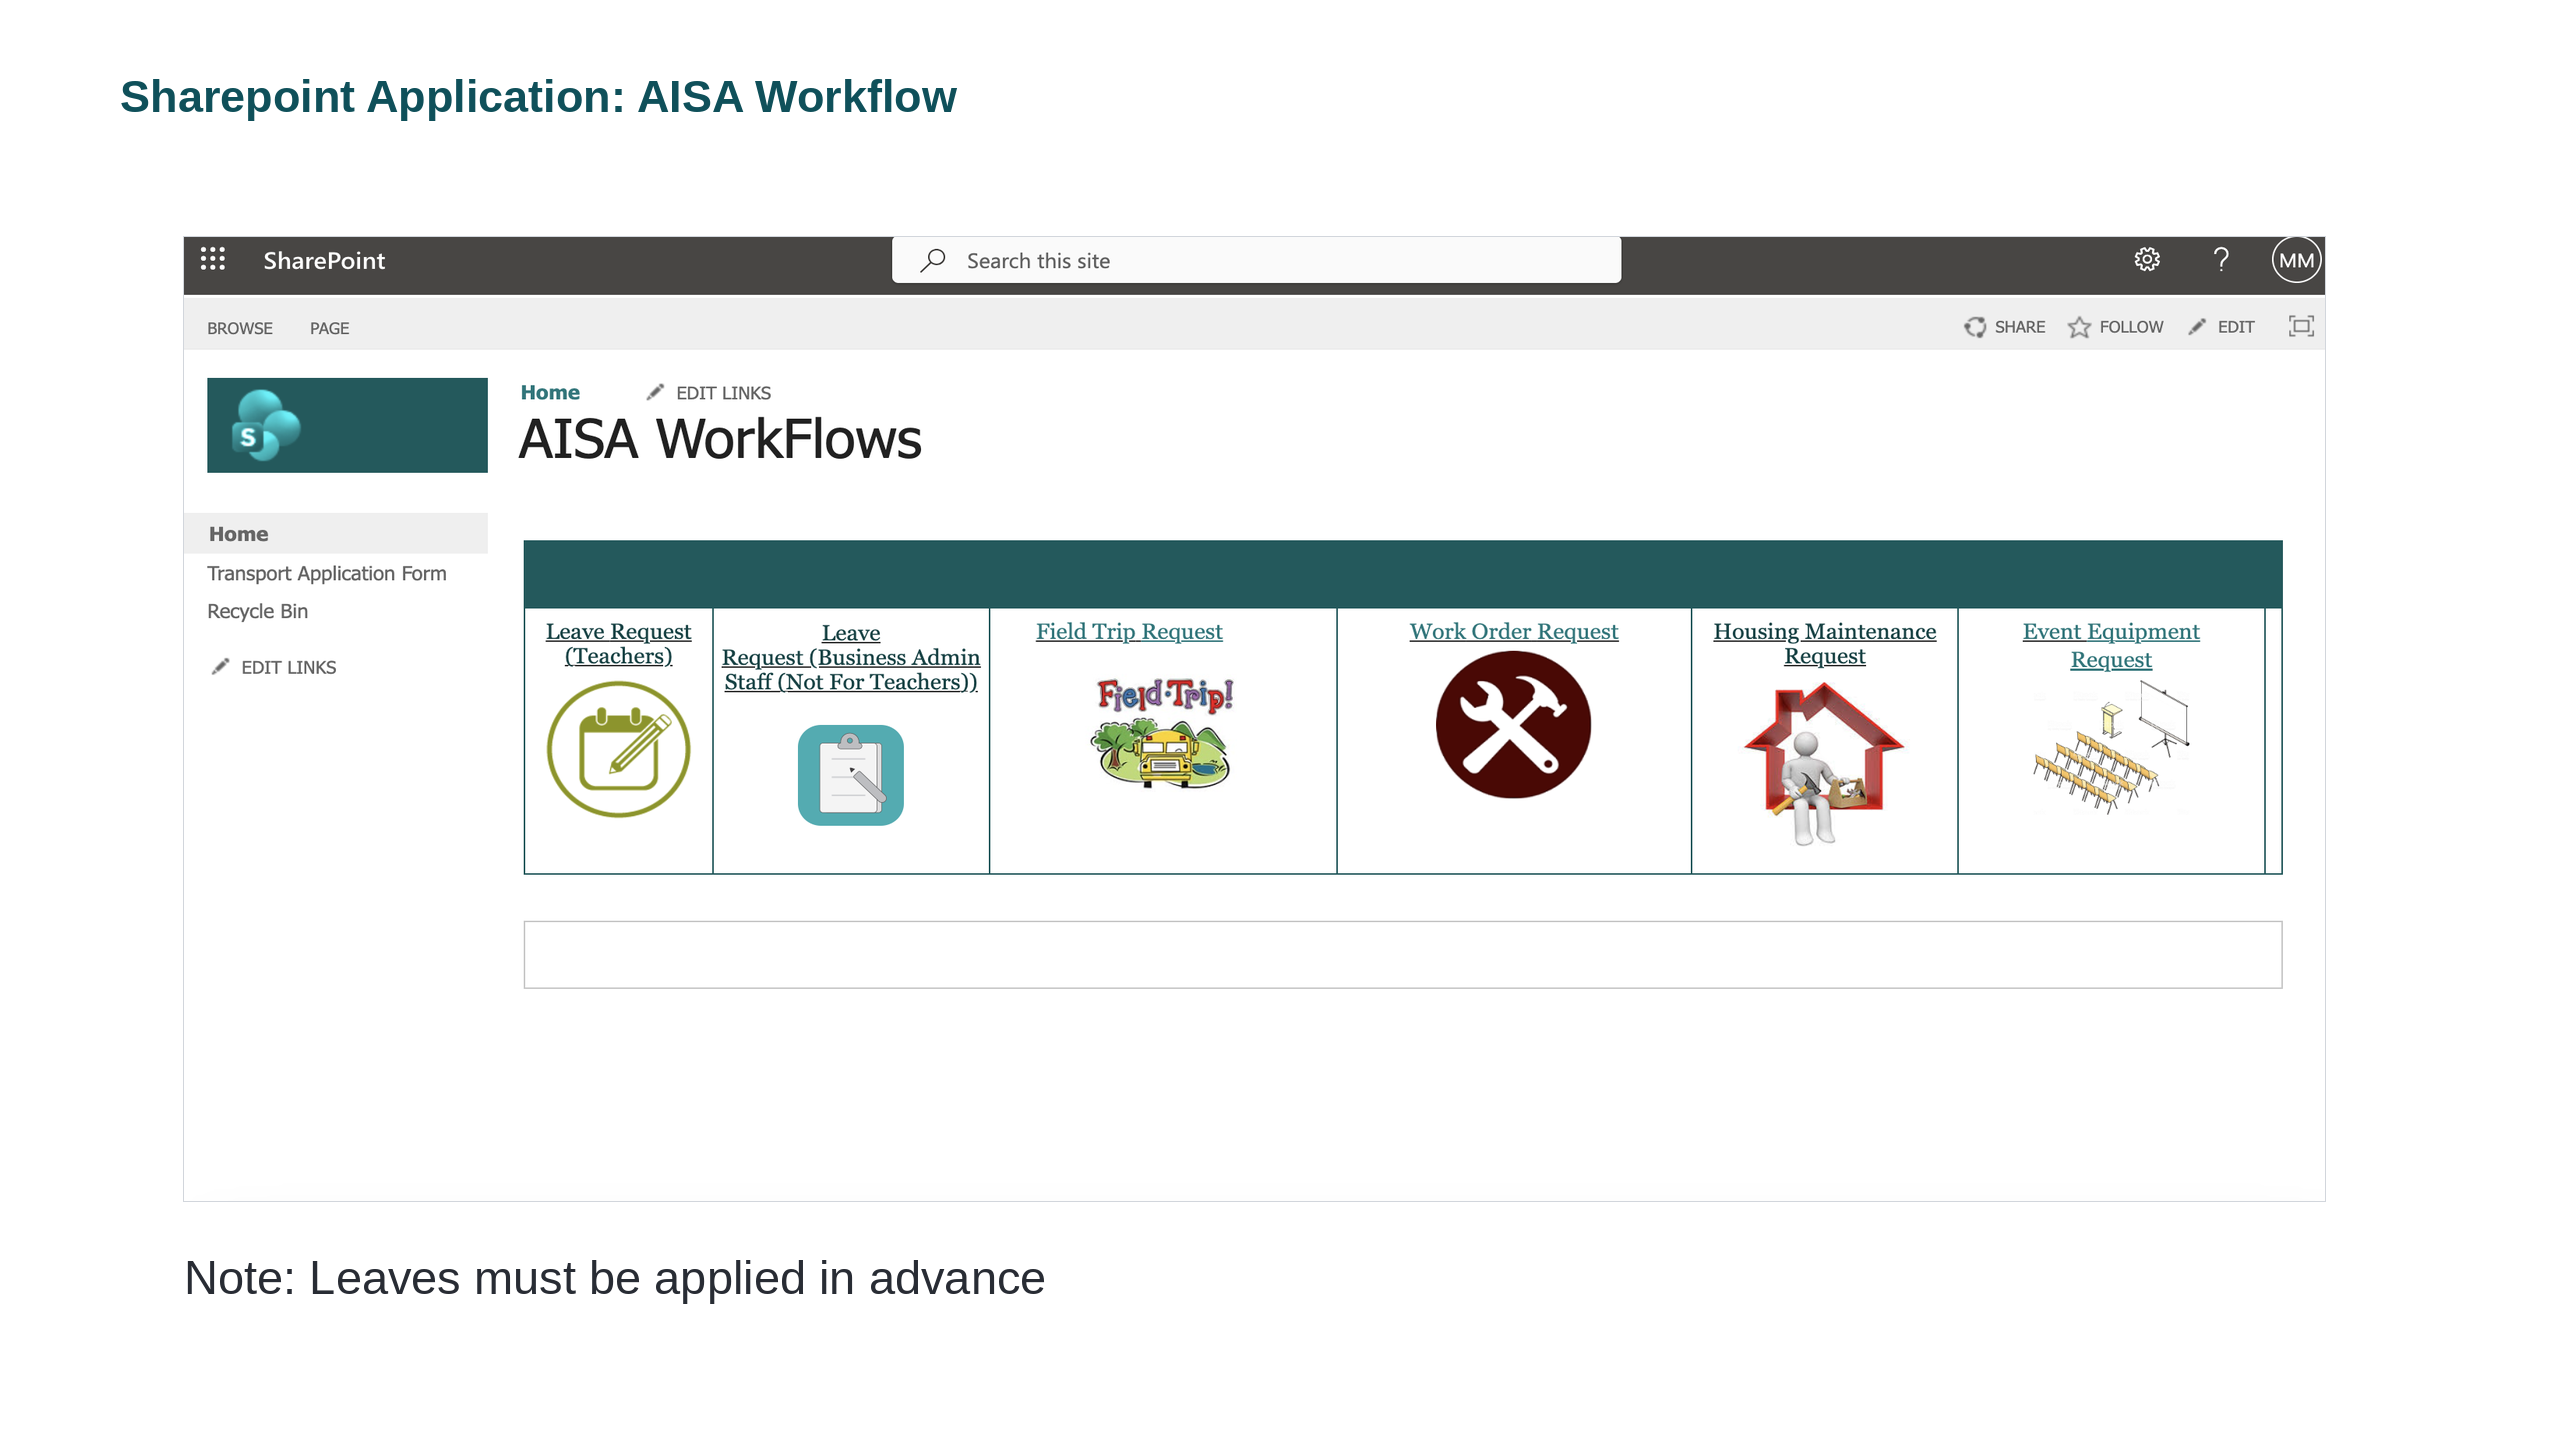
Task: Click the chairs and projector equipment image
Action: (2110, 746)
